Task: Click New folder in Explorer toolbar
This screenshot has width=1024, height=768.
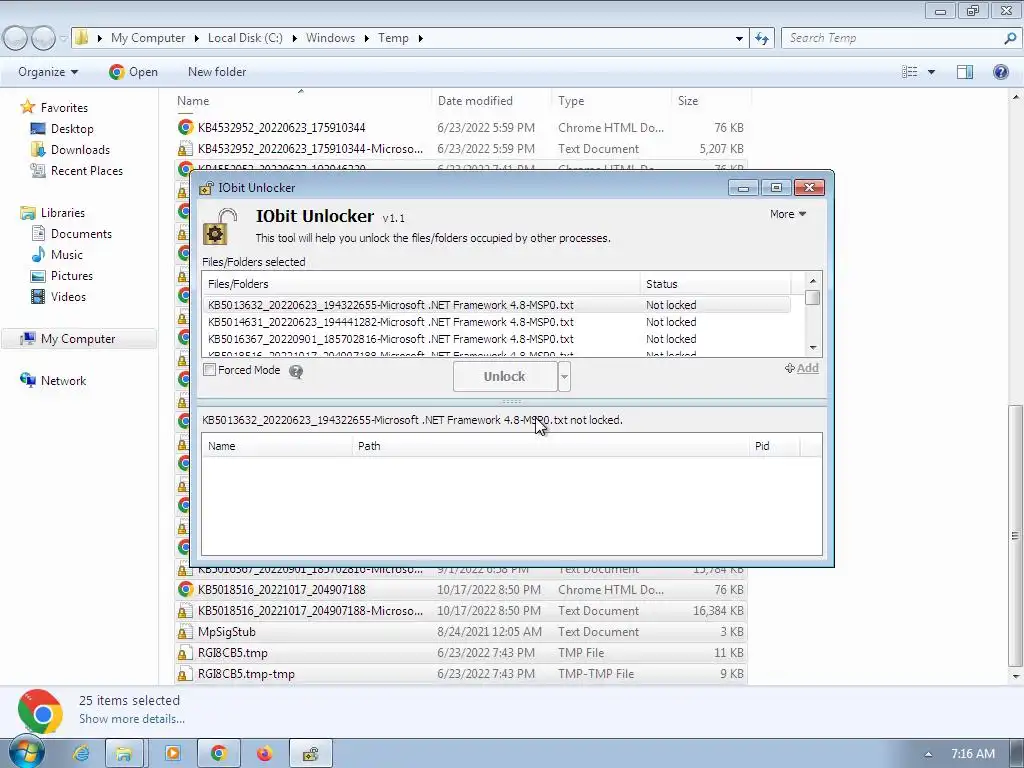Action: 217,72
